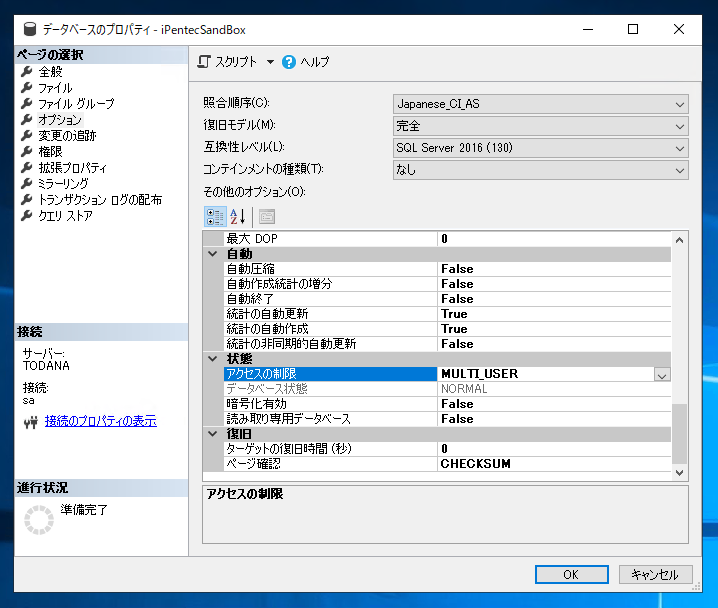
Task: Click wrench icon beside ミラーリング
Action: [27, 183]
